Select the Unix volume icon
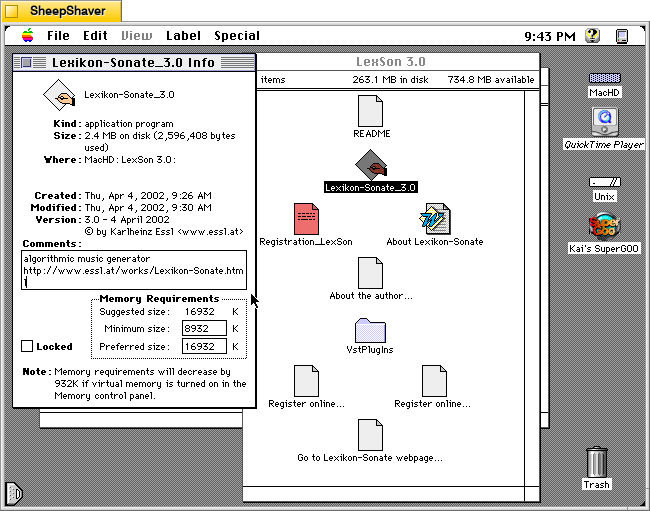This screenshot has width=650, height=511. [x=605, y=182]
